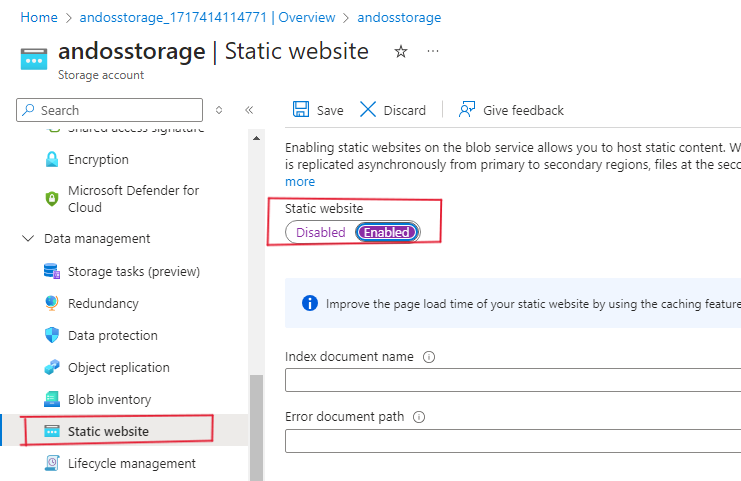
Task: Open the Data protection shield icon
Action: pyautogui.click(x=52, y=336)
